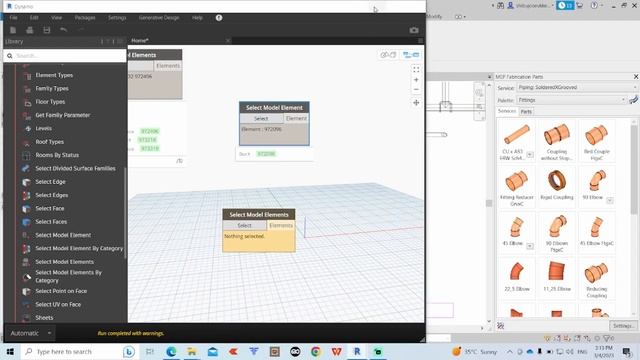Switch to graph view navigation toggle
This screenshot has height=360, width=640.
click(411, 55)
